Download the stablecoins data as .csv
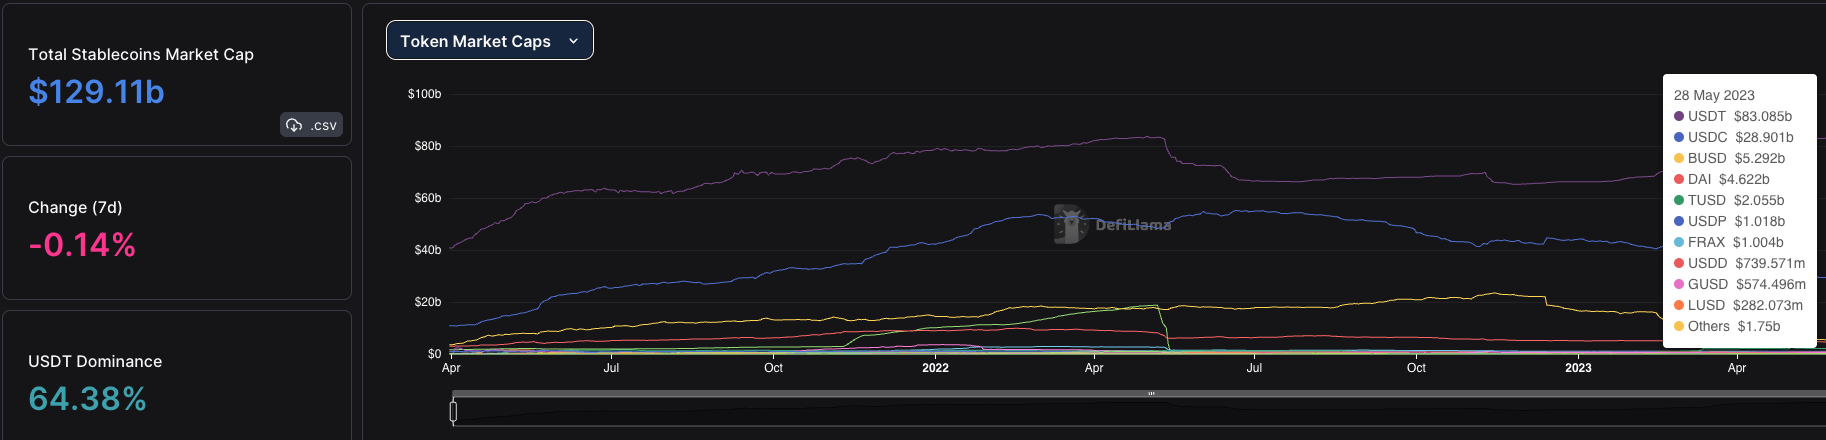Image resolution: width=1826 pixels, height=440 pixels. 312,125
